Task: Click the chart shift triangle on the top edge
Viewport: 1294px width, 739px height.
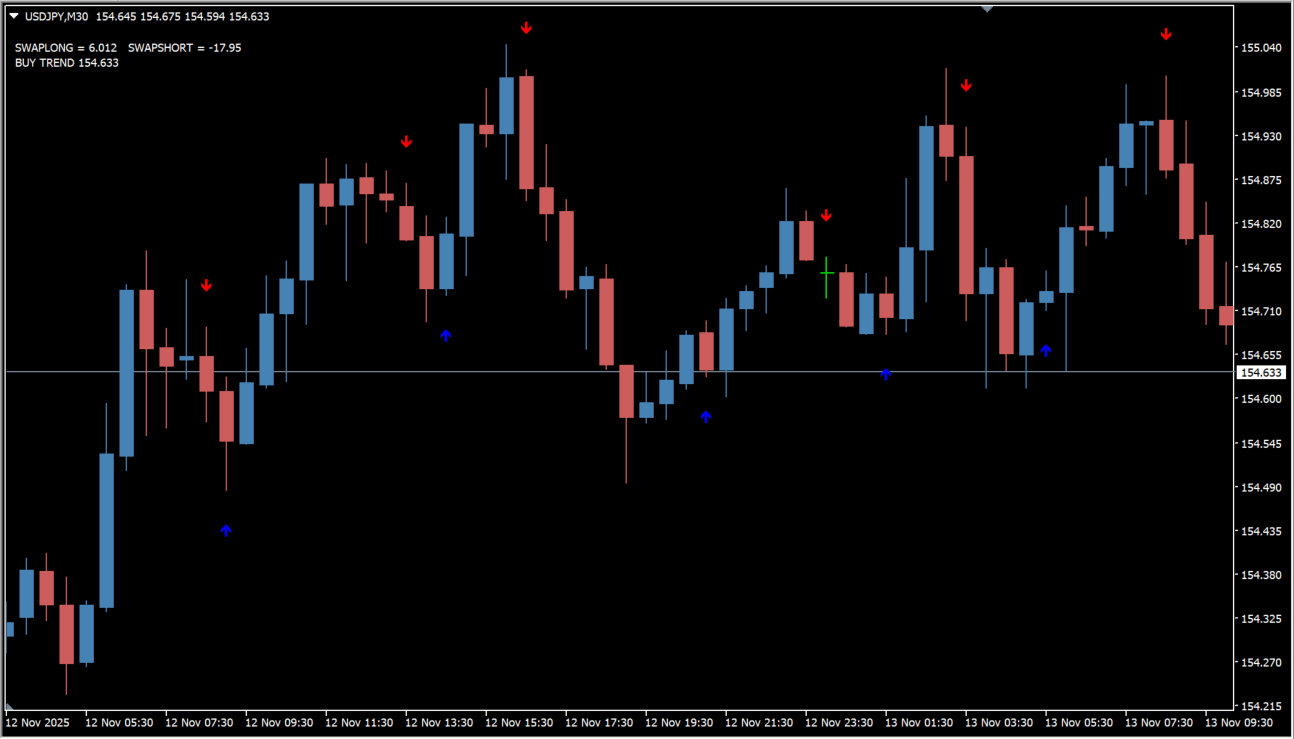Action: point(987,9)
